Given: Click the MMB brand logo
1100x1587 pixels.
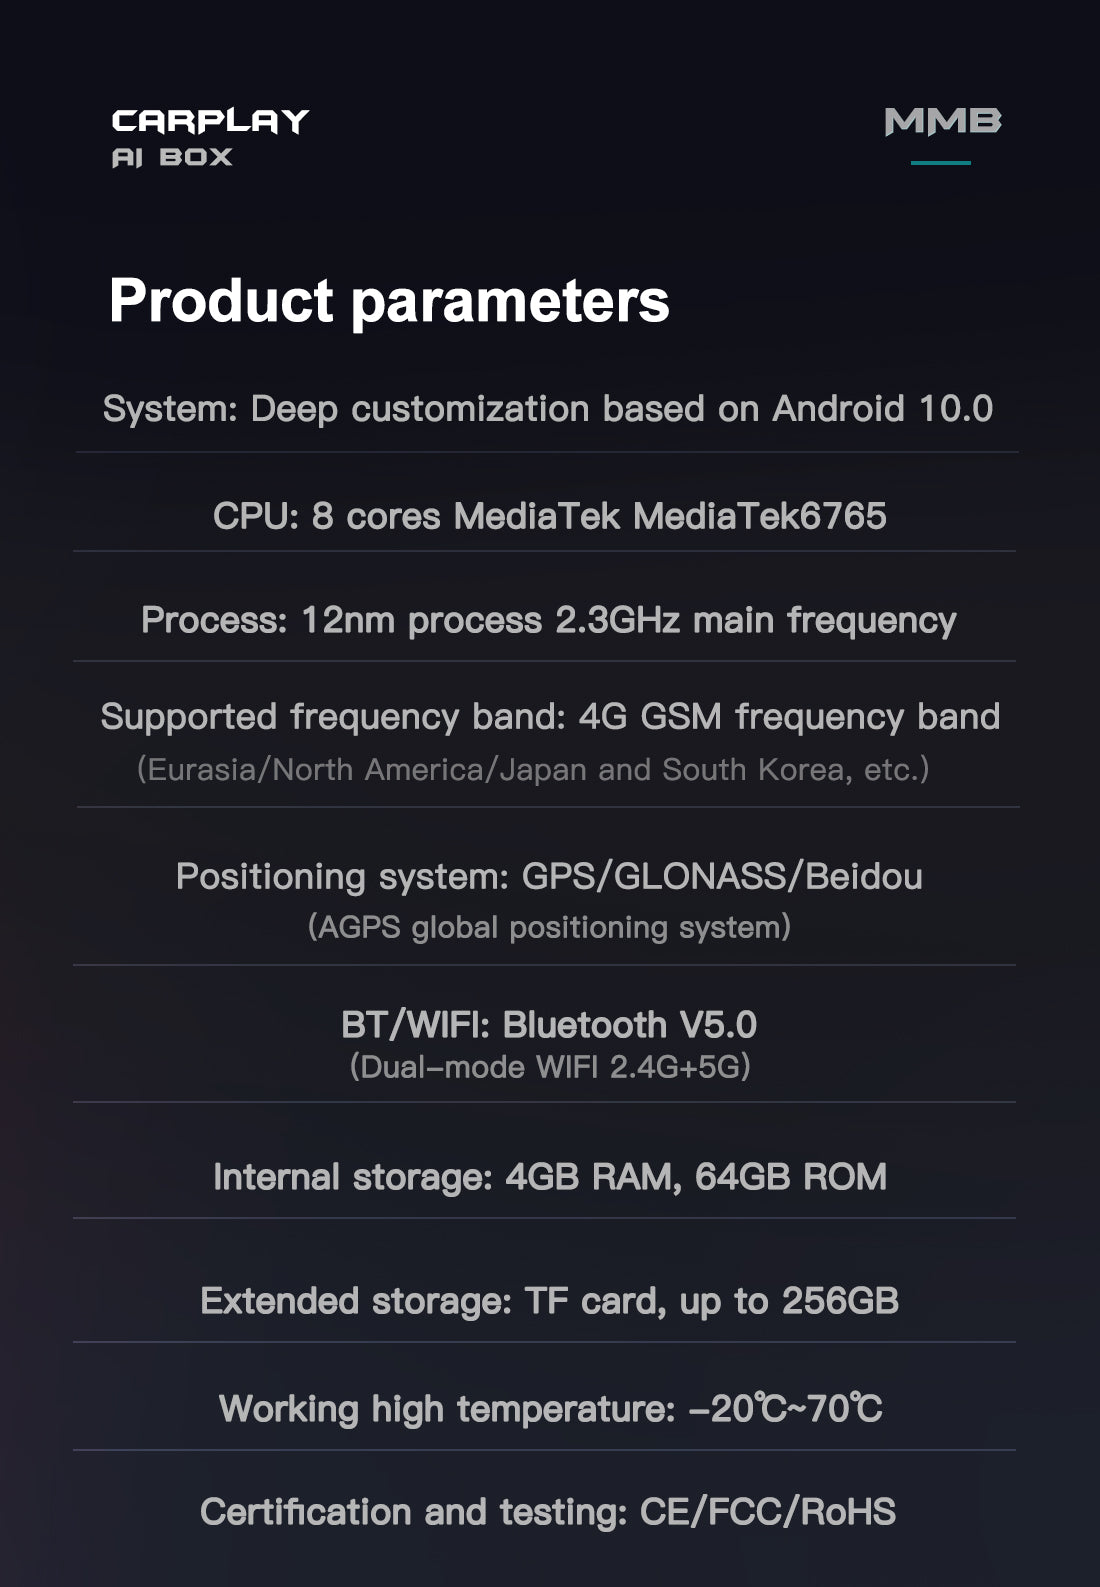Looking at the screenshot, I should tap(943, 122).
